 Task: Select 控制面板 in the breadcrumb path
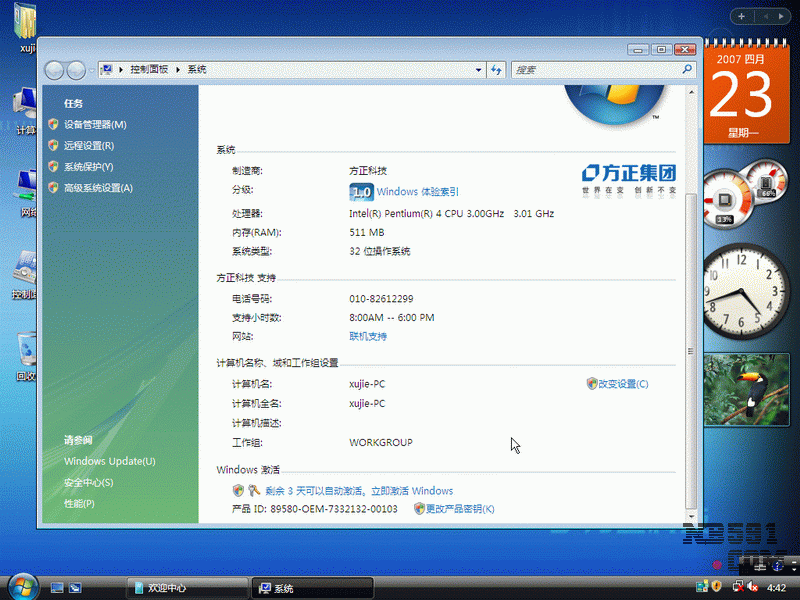(150, 70)
